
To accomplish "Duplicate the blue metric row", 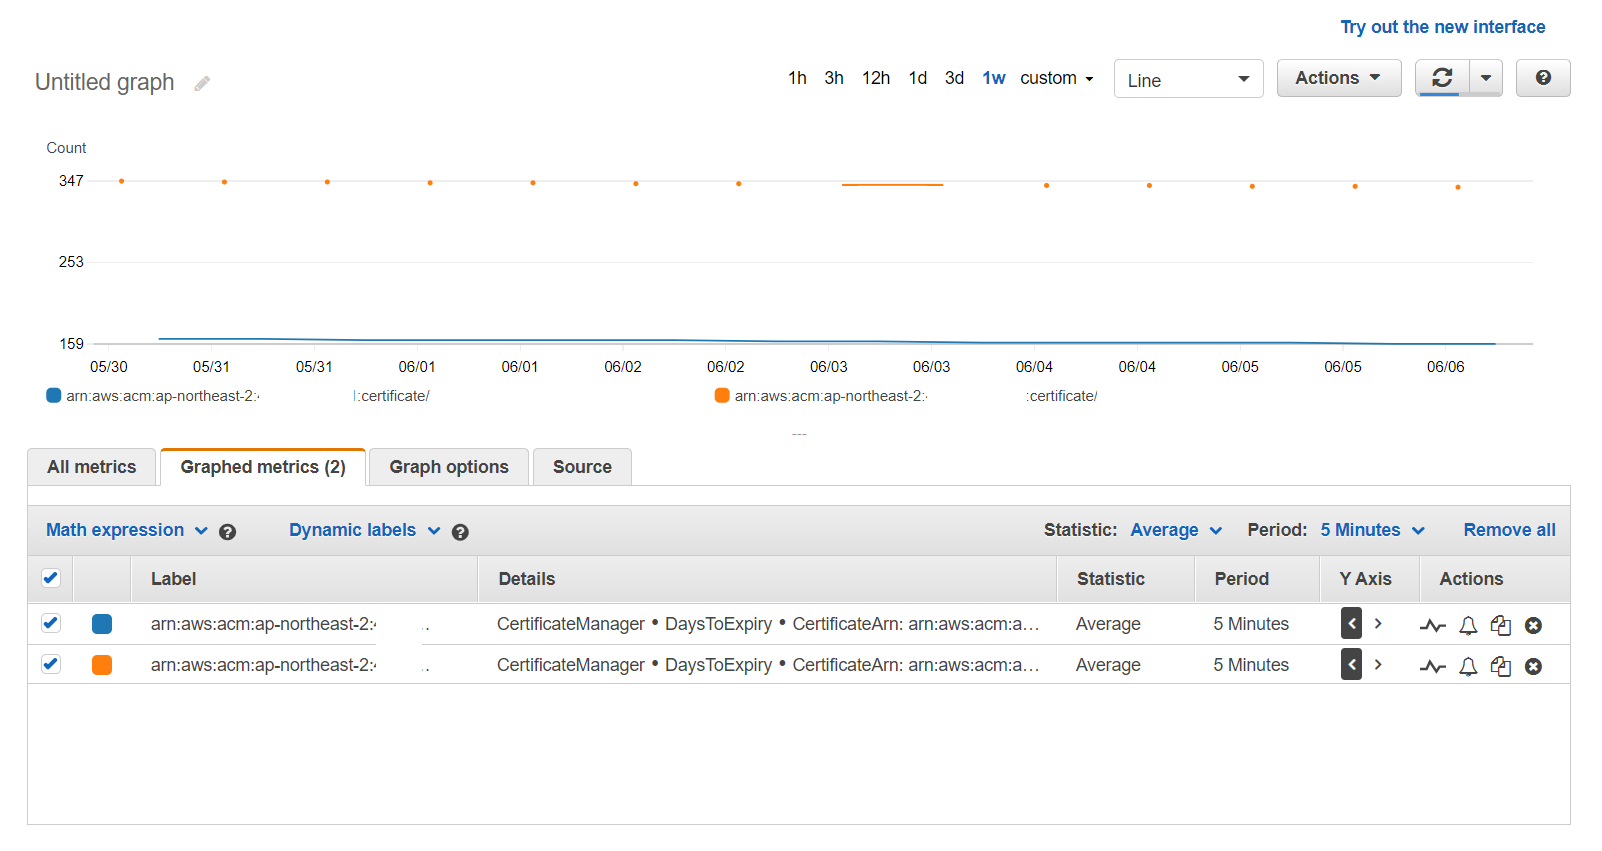I will tap(1500, 626).
